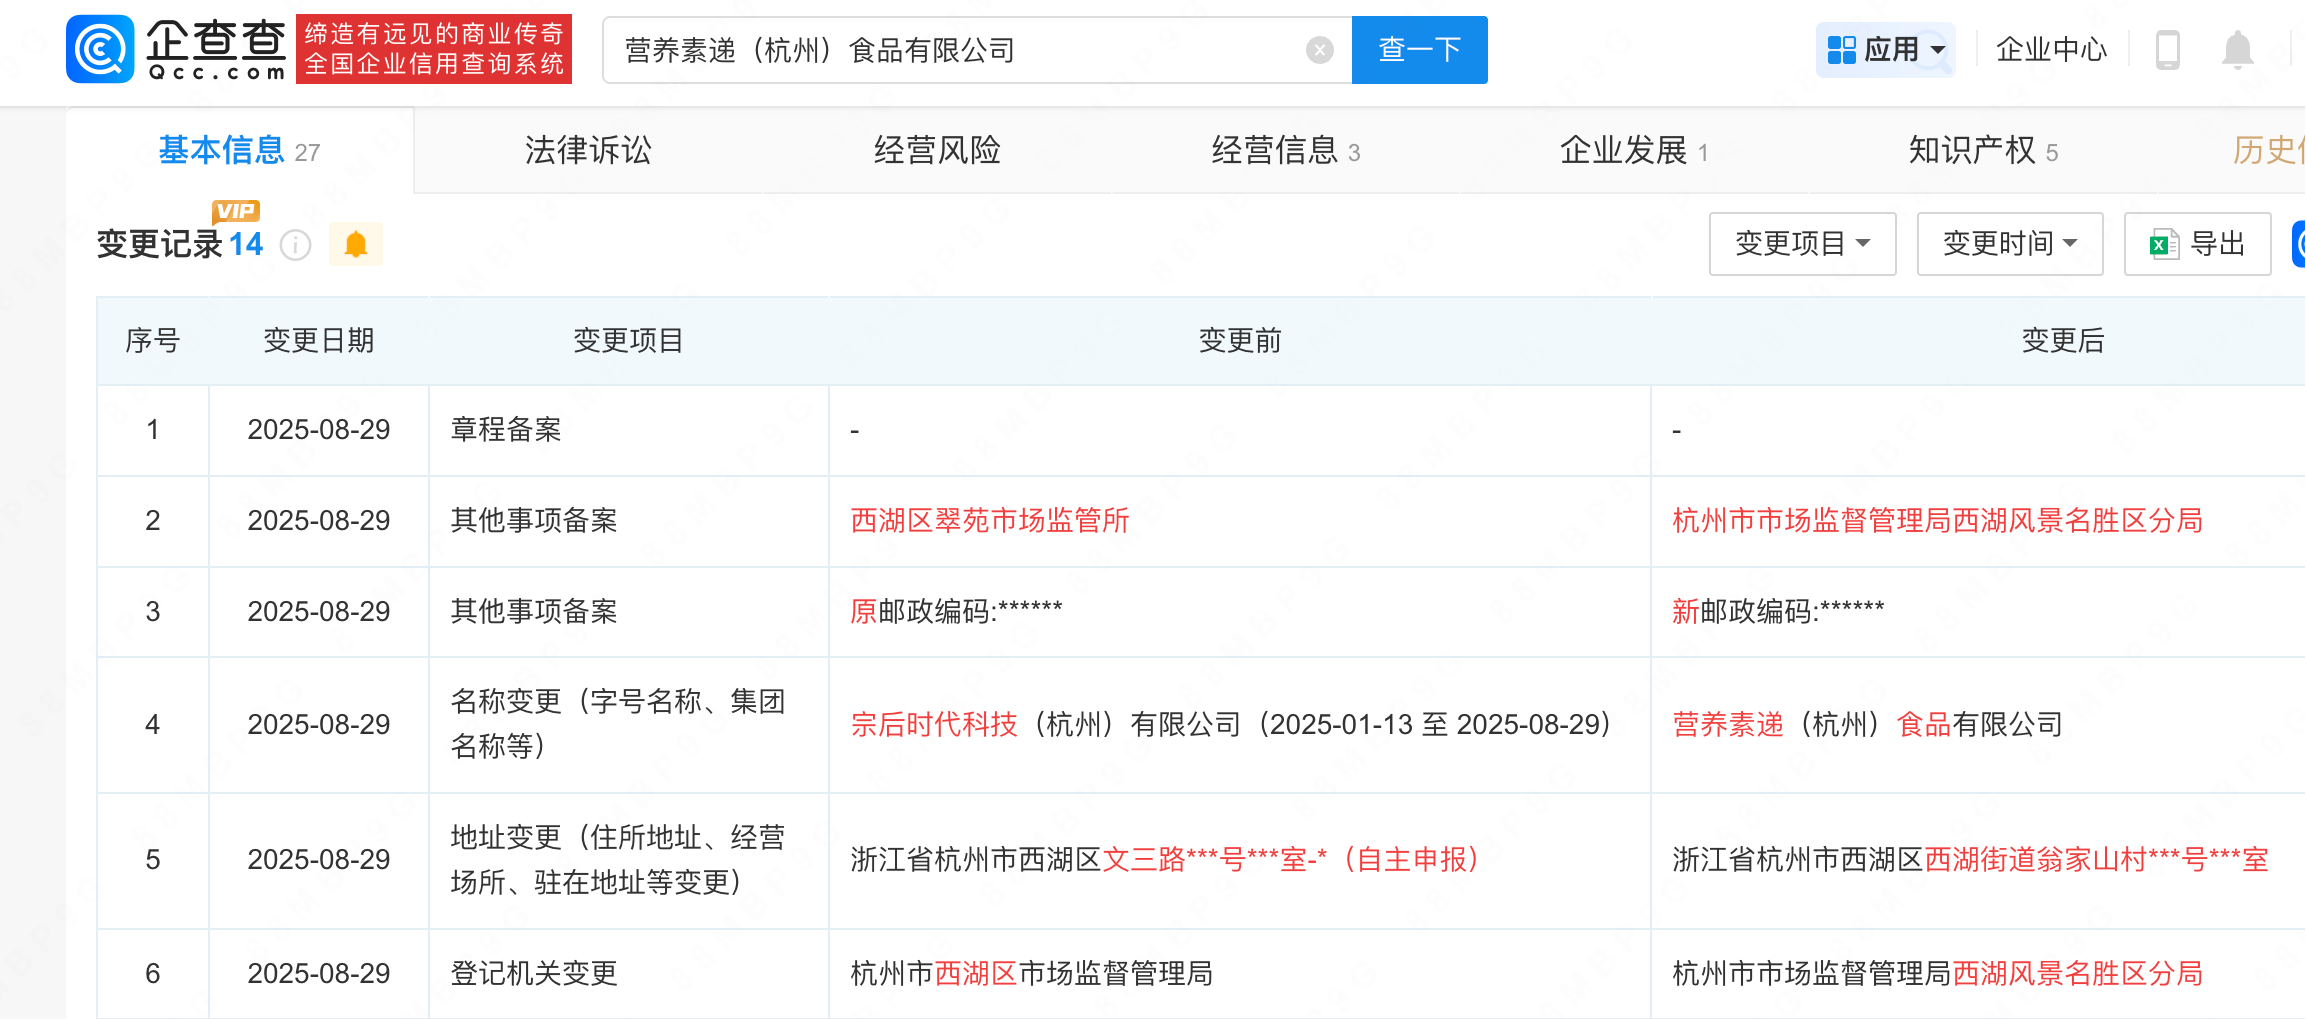Click row 6 after value 西湖风景名胜区分局
The height and width of the screenshot is (1020, 2306).
(x=2078, y=974)
